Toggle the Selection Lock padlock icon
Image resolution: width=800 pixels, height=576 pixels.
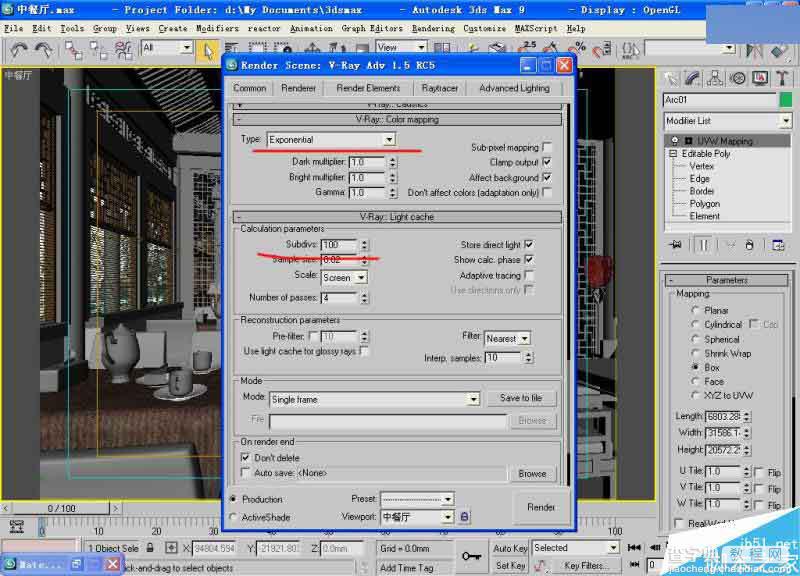[150, 548]
